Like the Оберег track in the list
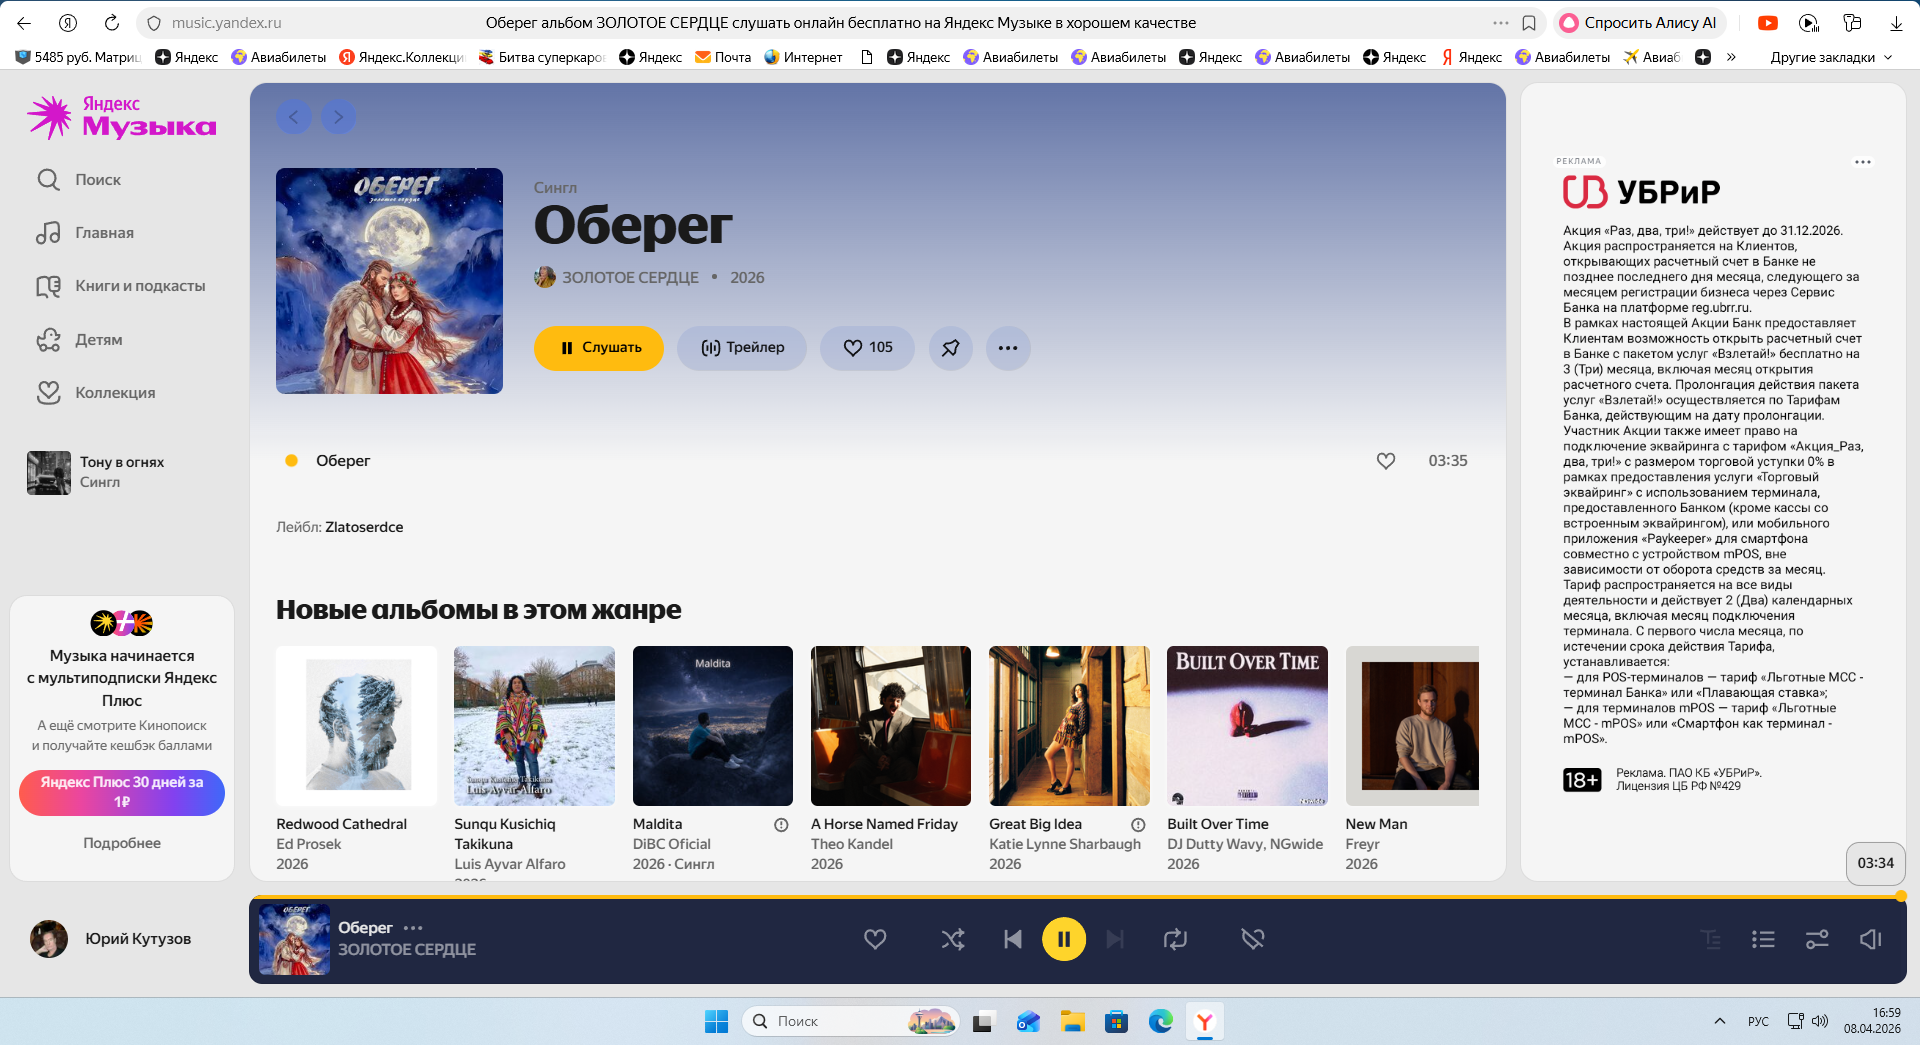Image resolution: width=1920 pixels, height=1045 pixels. point(1386,461)
